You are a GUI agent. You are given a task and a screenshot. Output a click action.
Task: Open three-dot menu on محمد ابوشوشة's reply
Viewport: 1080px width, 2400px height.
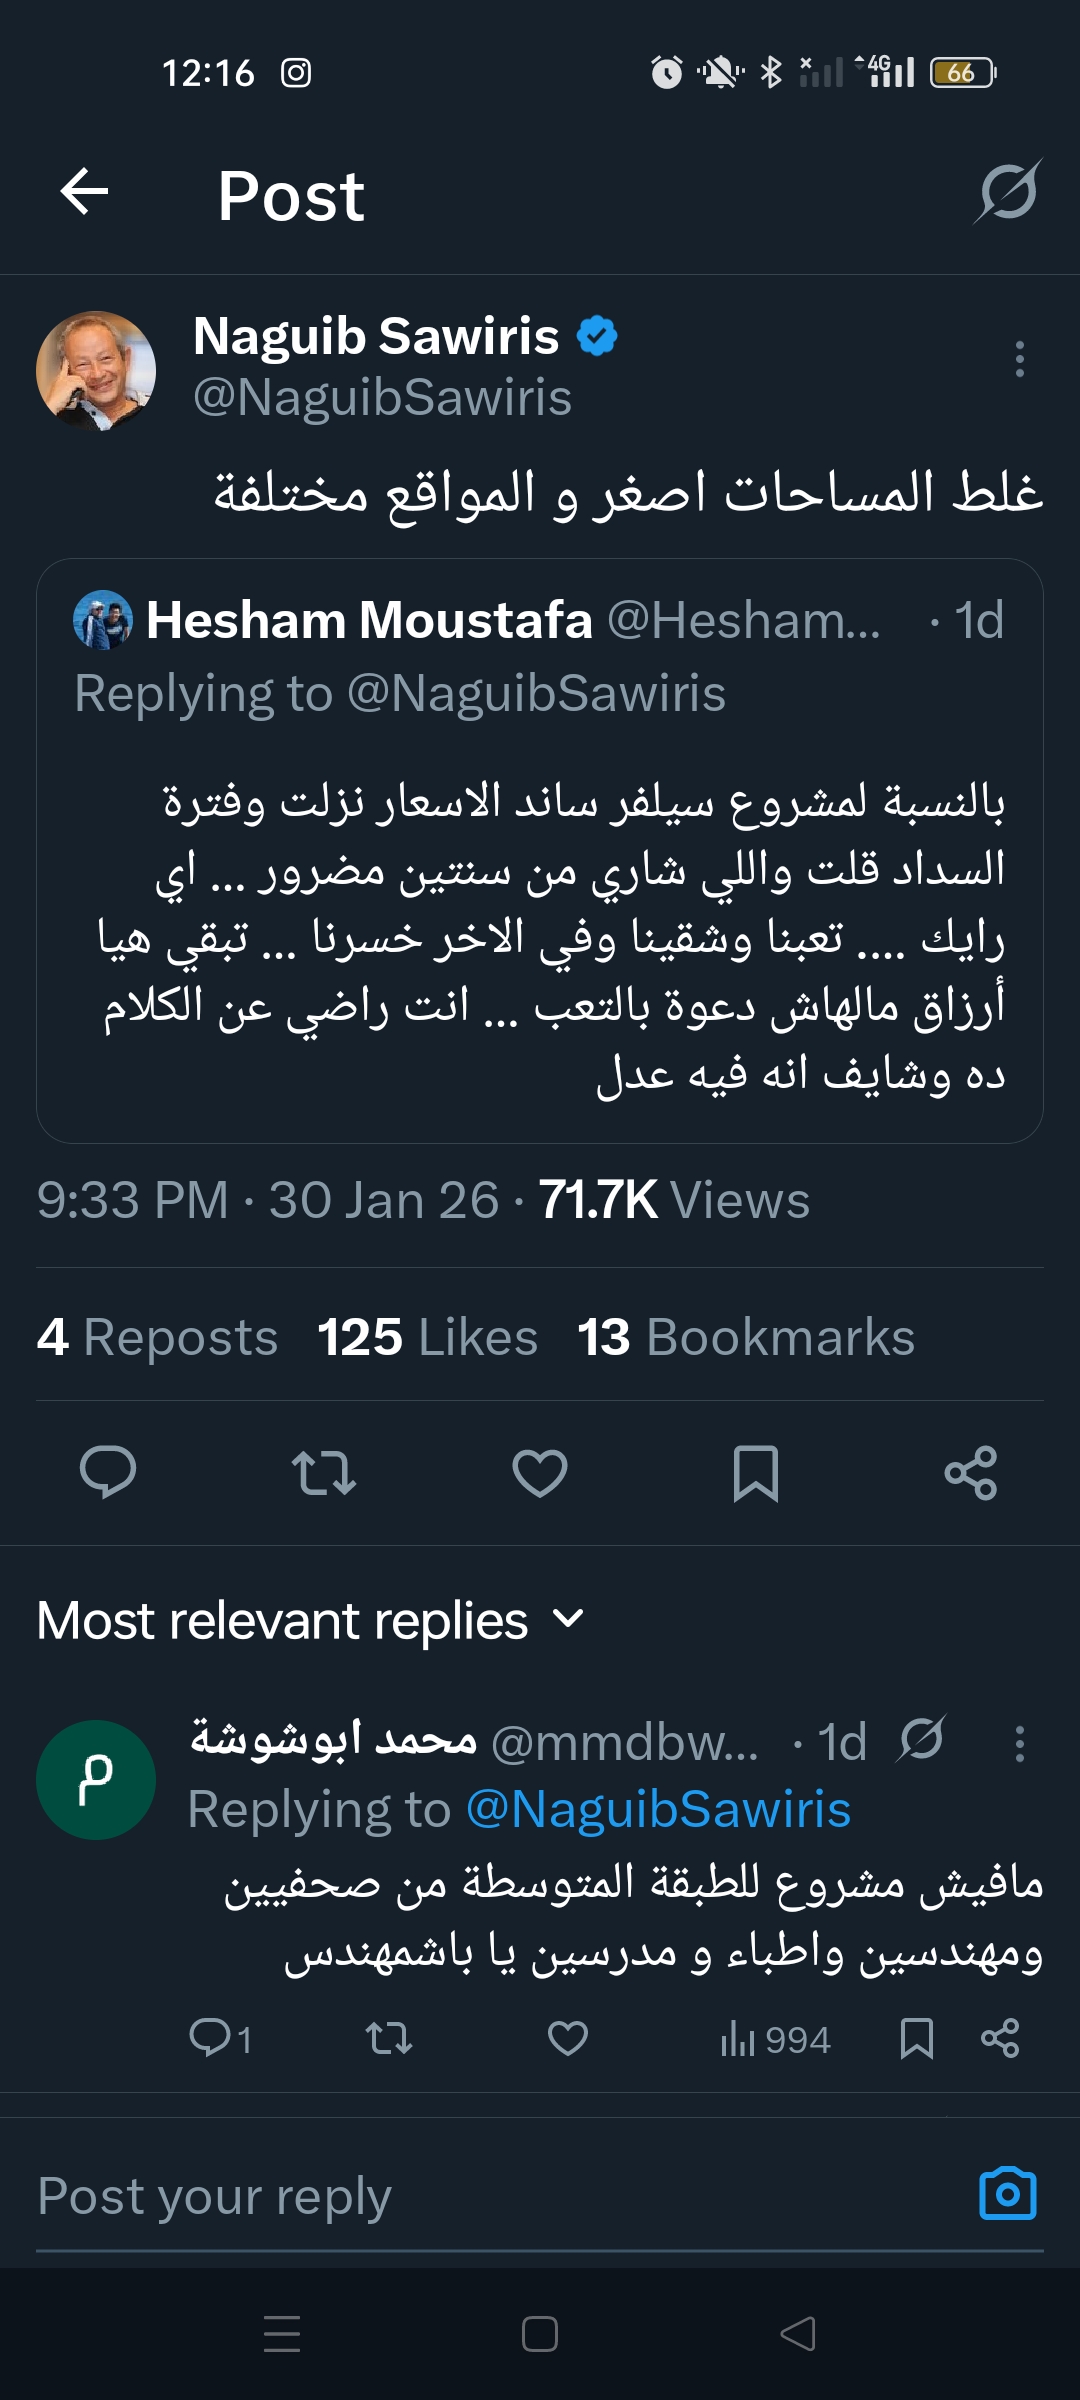pyautogui.click(x=1019, y=1744)
